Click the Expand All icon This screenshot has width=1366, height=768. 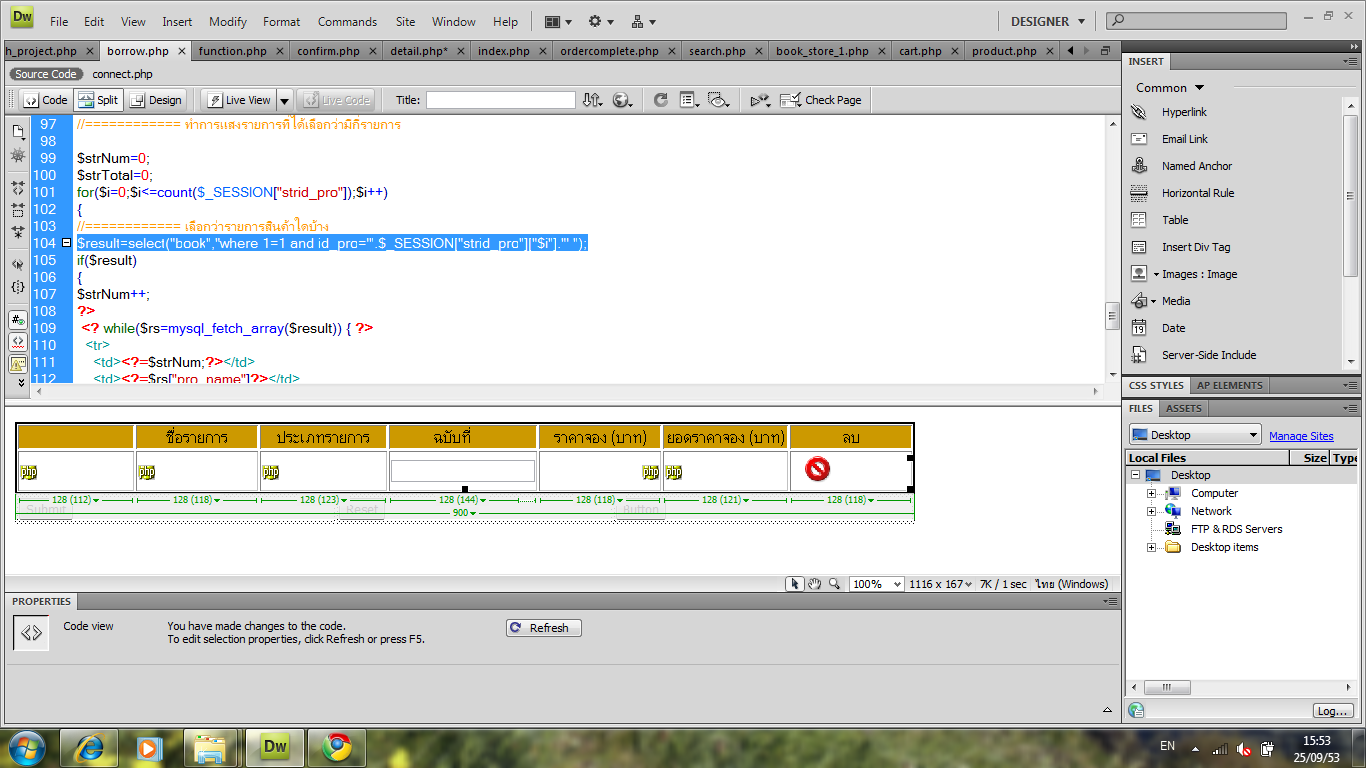(x=18, y=233)
